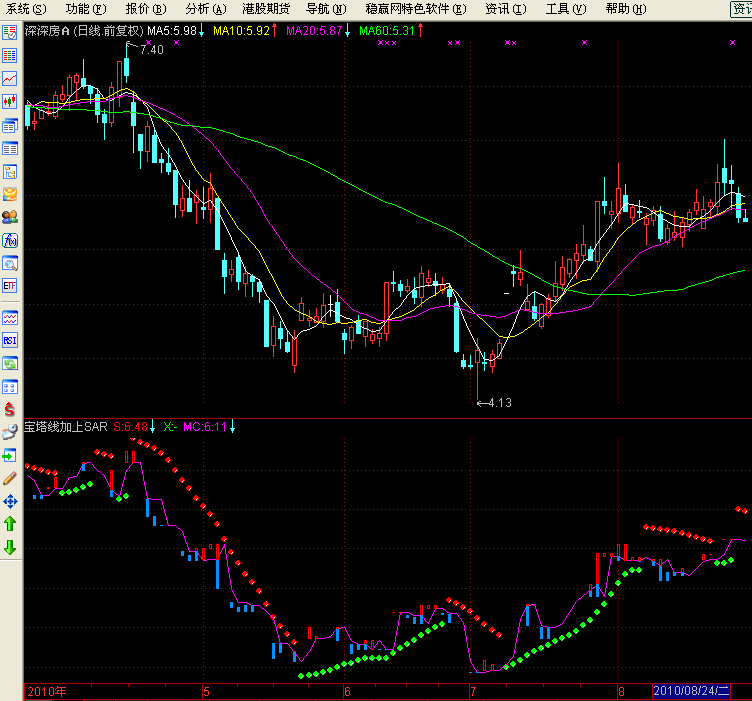Click the candlestick chart icon in sidebar
Image resolution: width=752 pixels, height=701 pixels.
tap(10, 101)
